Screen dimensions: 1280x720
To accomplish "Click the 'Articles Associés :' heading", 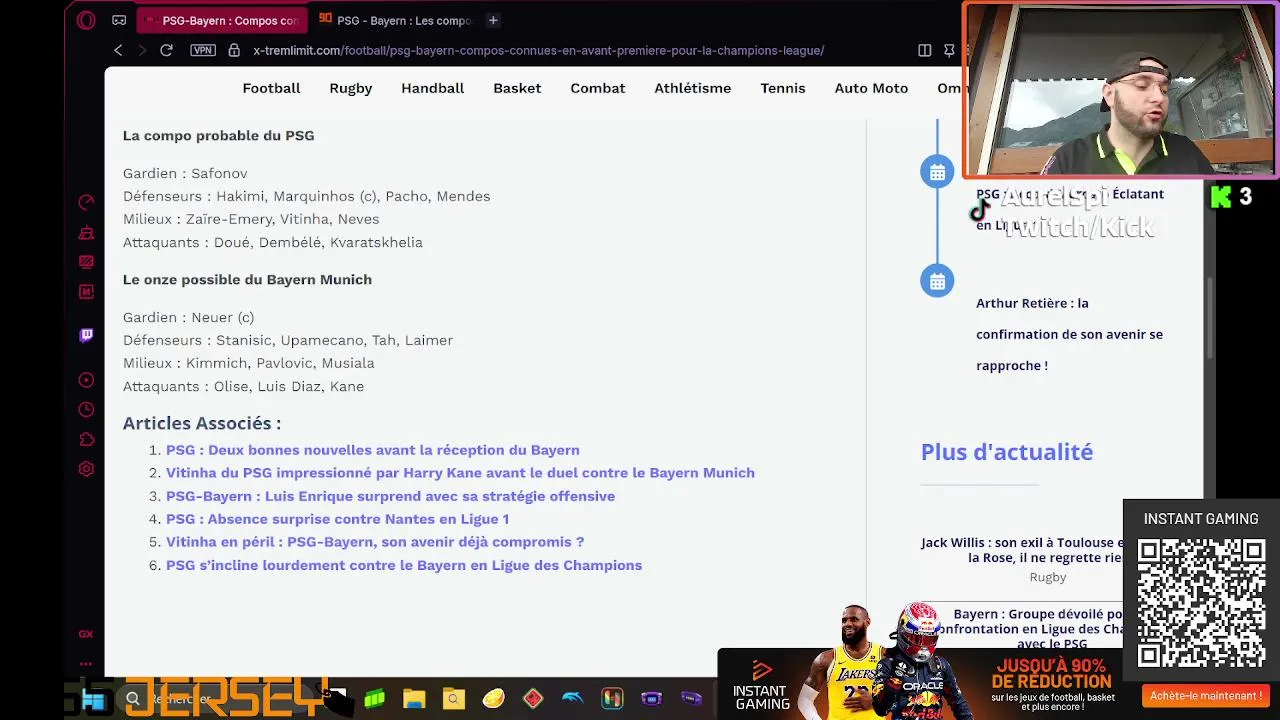I will (202, 423).
